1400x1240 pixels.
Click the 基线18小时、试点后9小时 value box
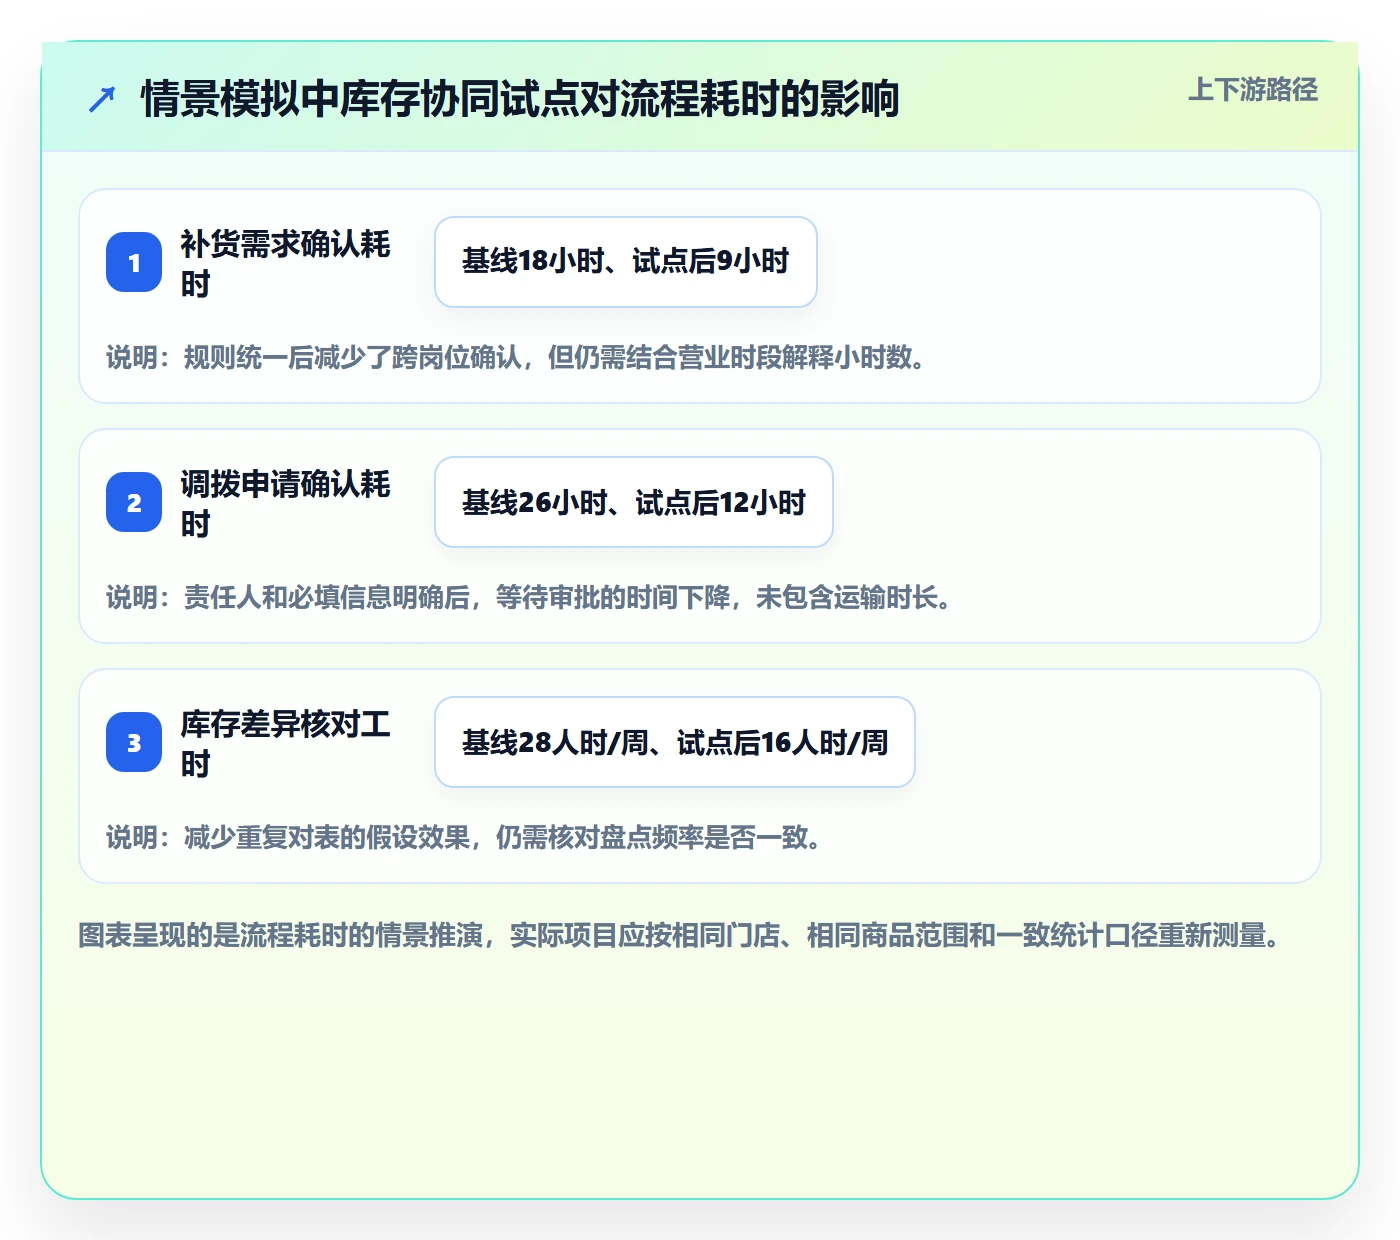(626, 262)
